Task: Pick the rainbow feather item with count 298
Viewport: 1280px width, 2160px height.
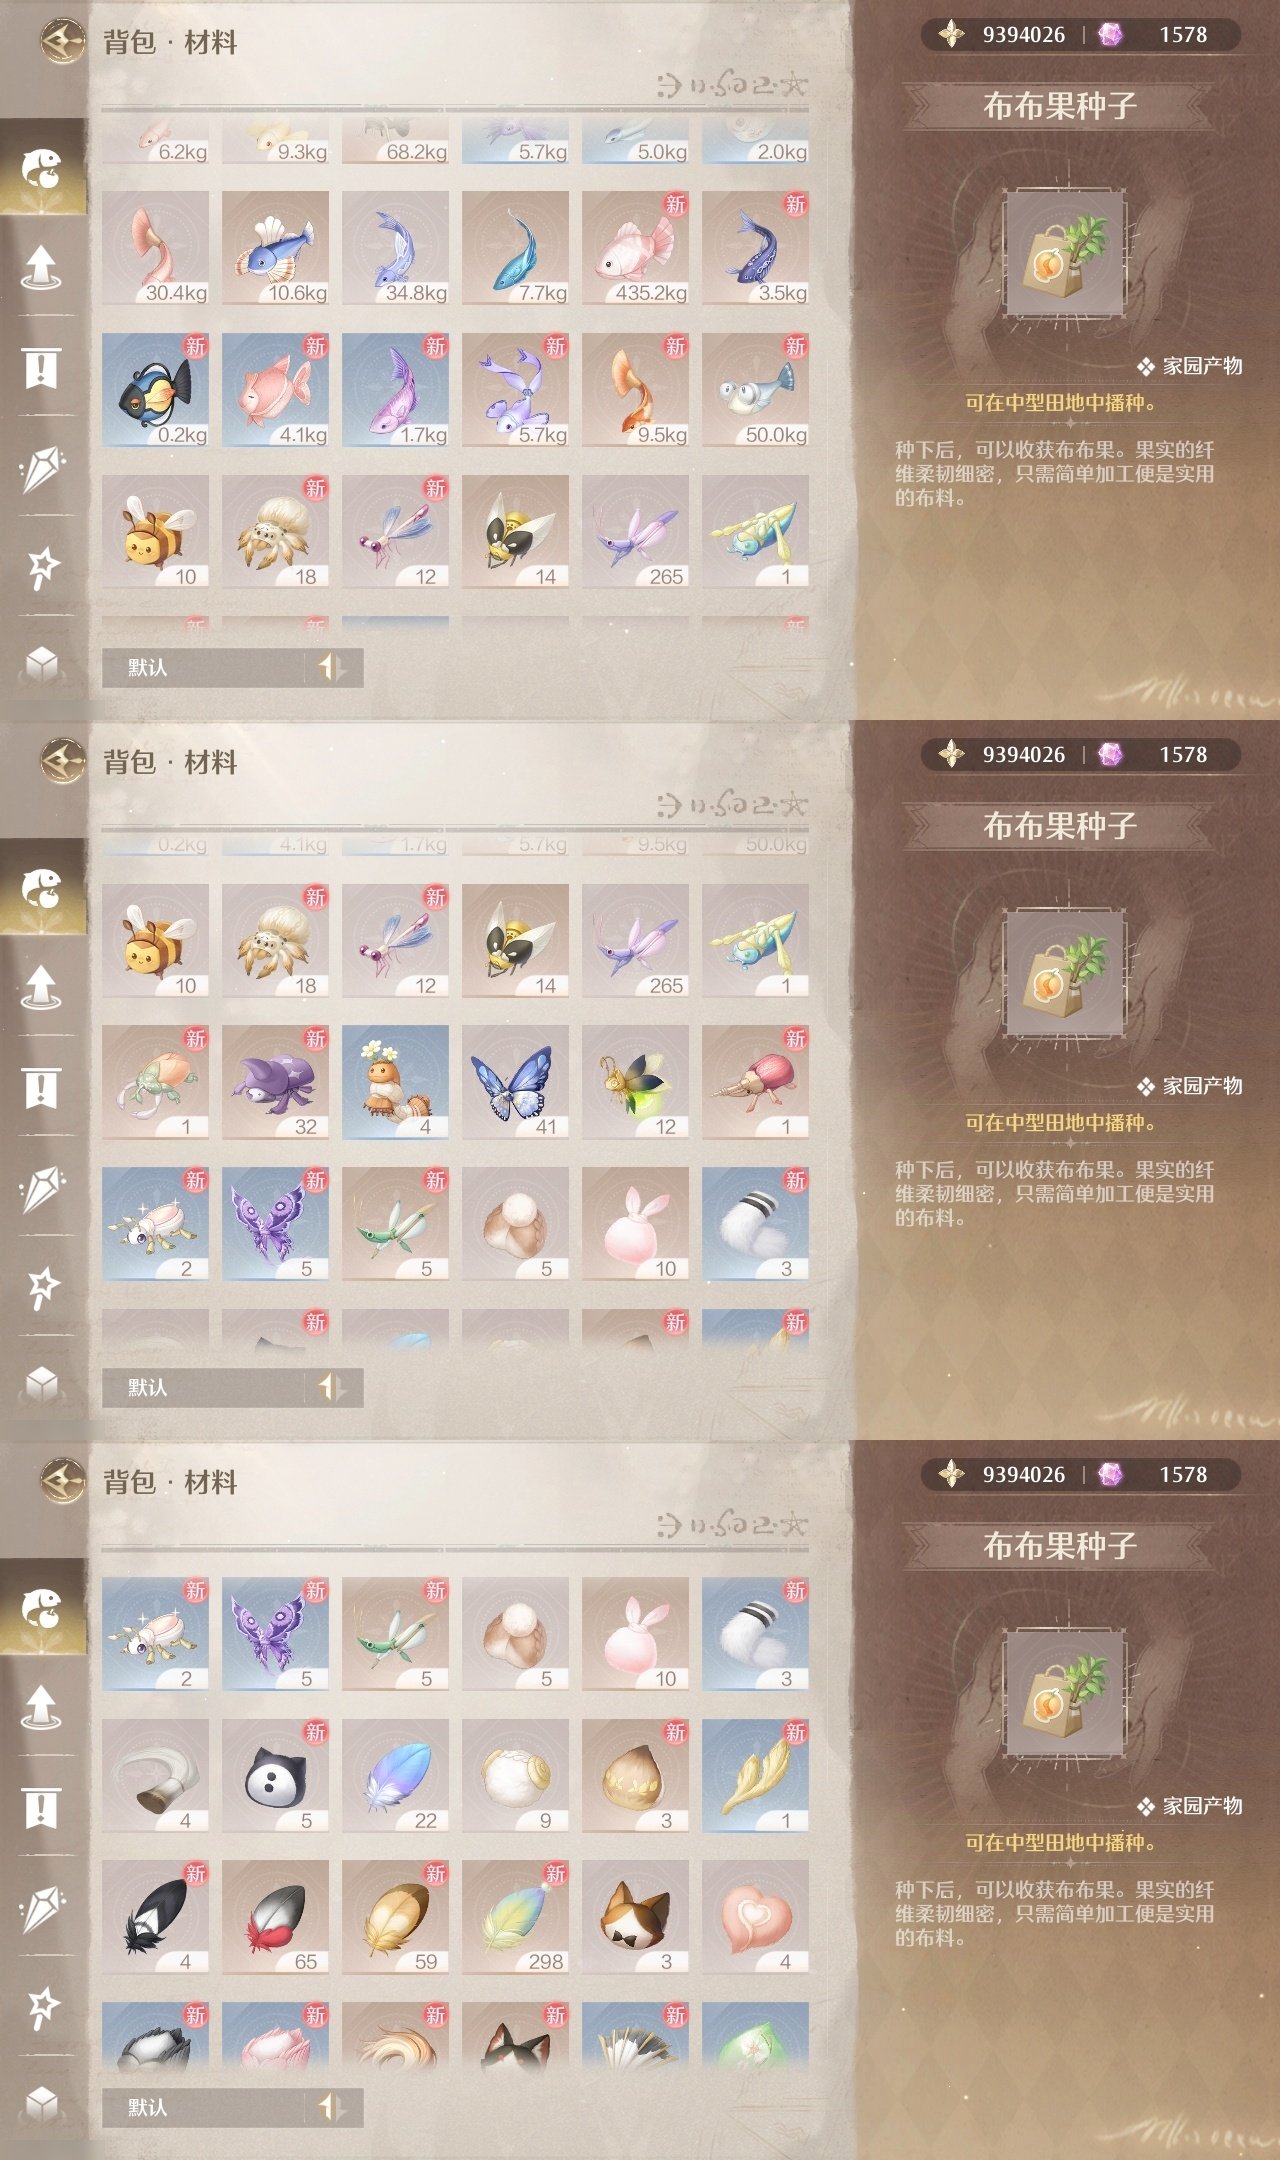Action: tap(515, 1917)
